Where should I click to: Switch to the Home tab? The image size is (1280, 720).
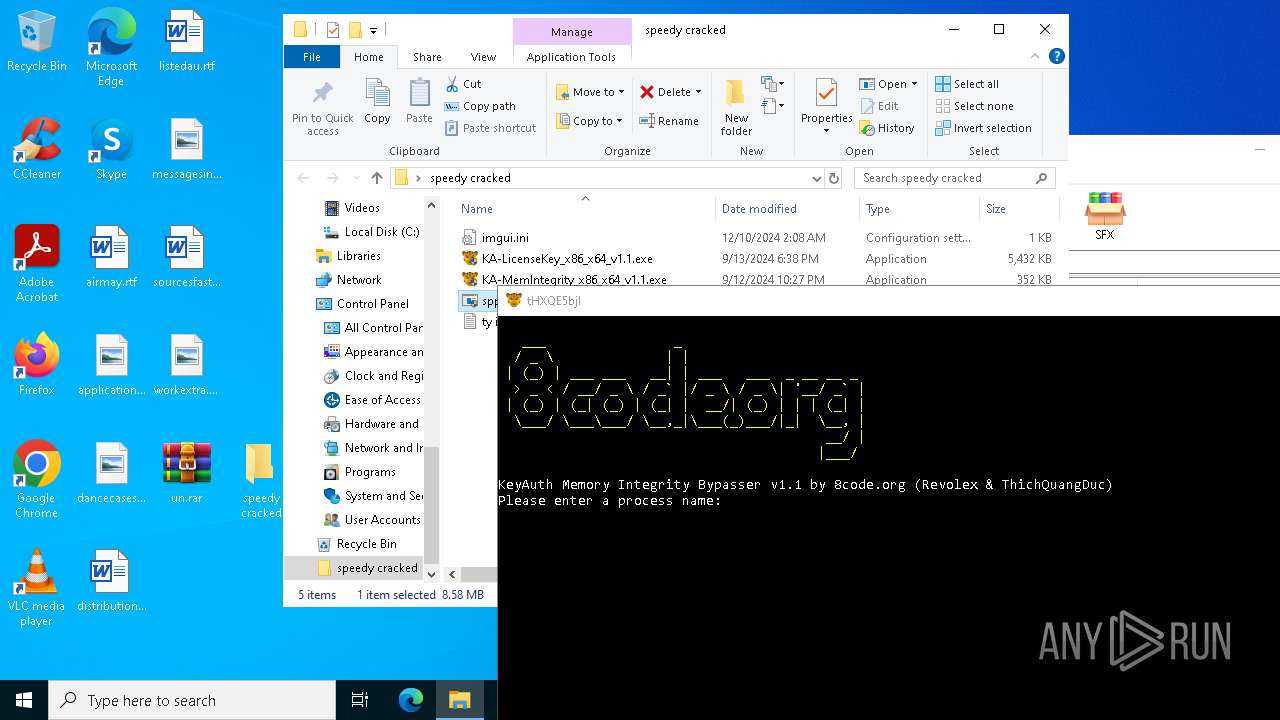[x=369, y=57]
